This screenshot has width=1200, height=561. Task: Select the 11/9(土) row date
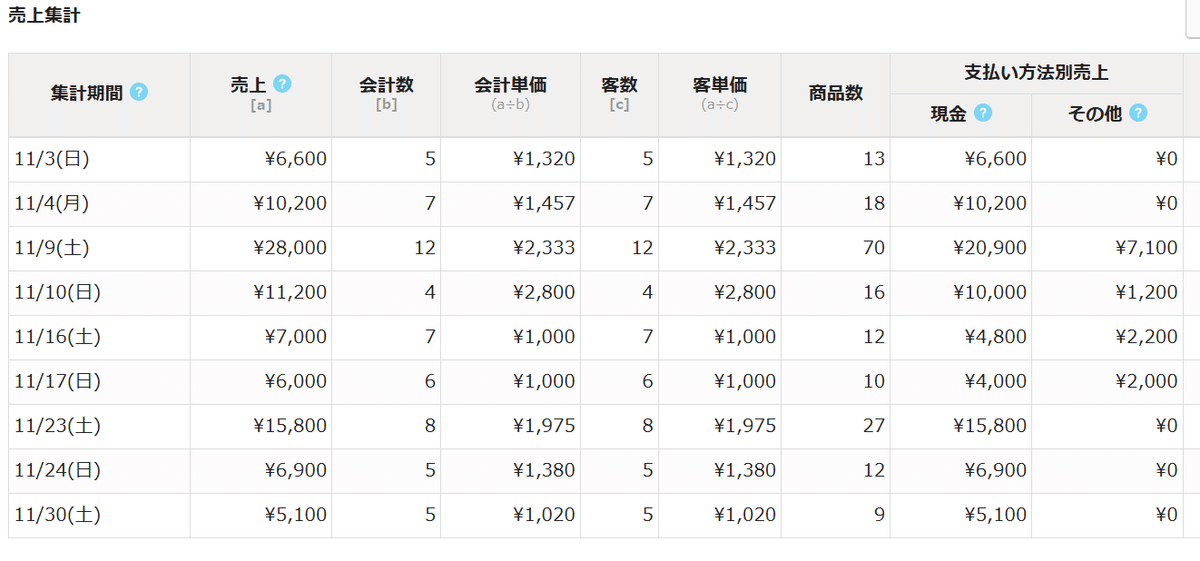[52, 248]
